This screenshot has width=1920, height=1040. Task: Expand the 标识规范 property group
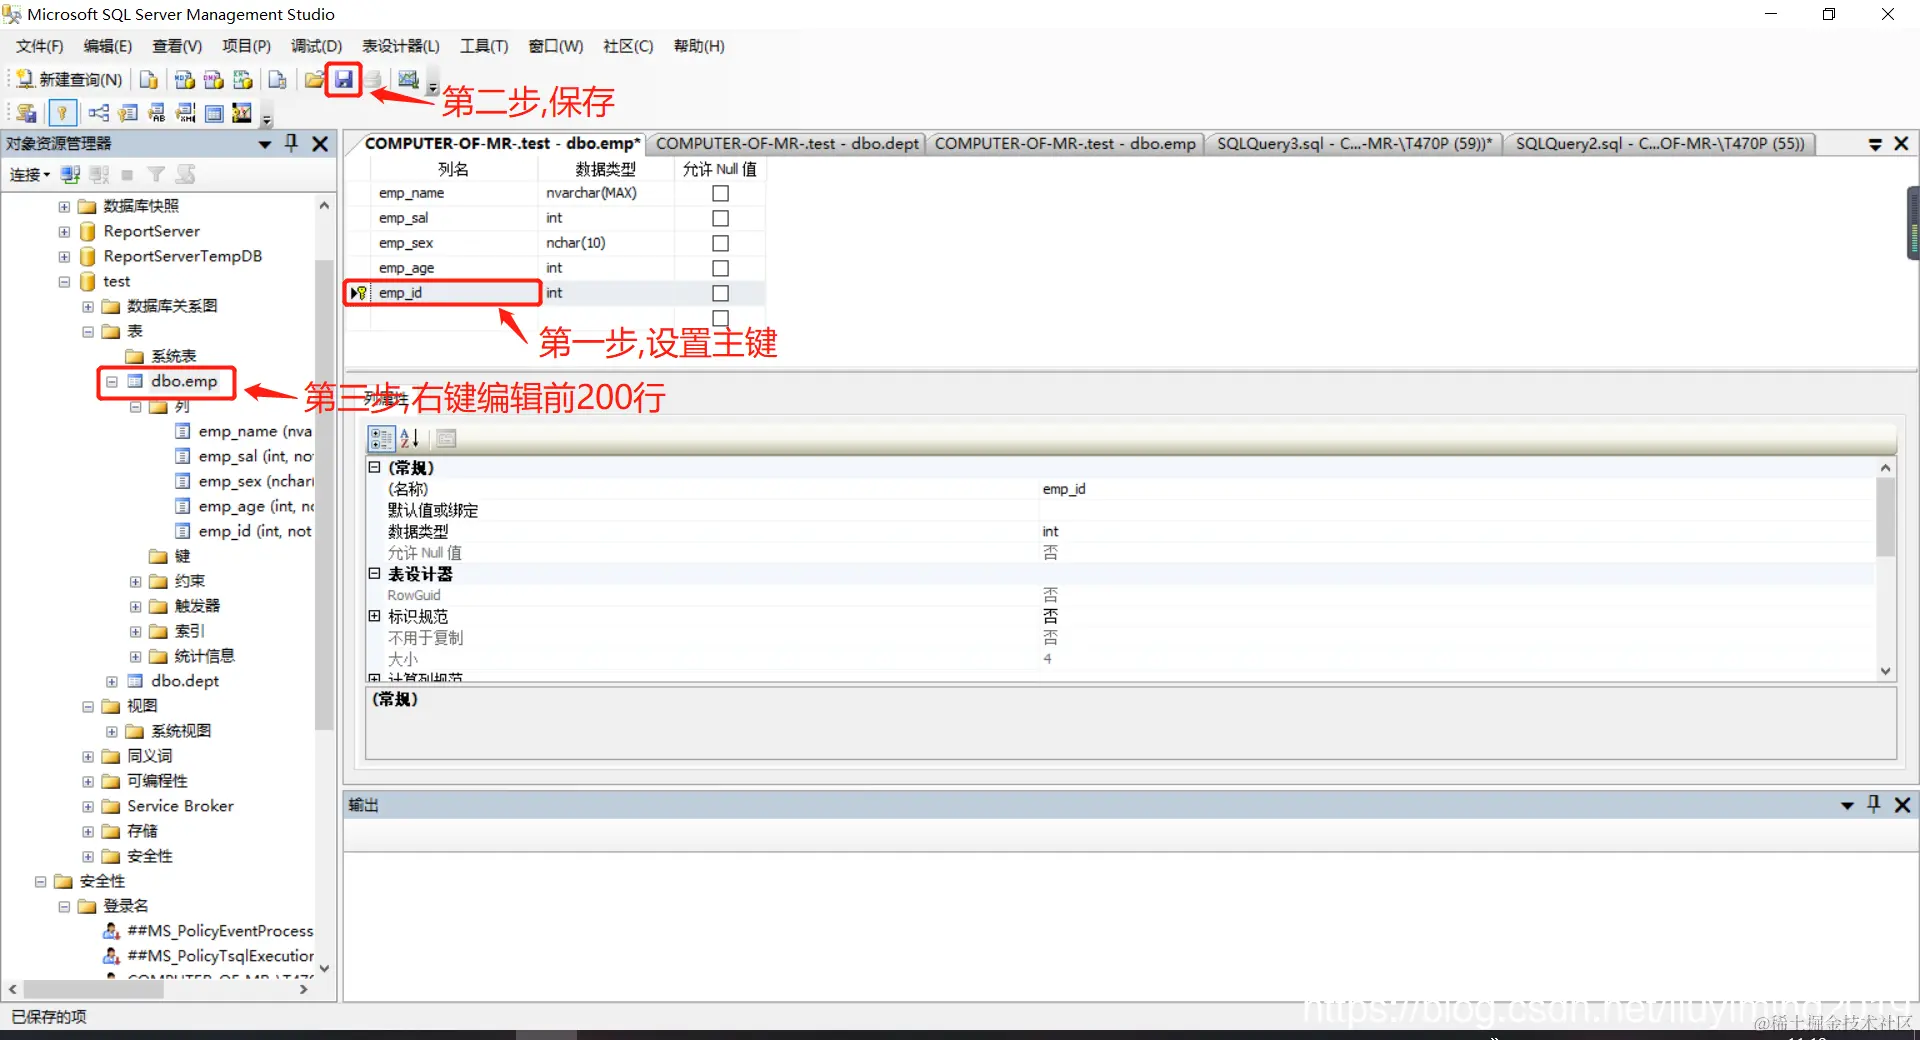pyautogui.click(x=374, y=616)
